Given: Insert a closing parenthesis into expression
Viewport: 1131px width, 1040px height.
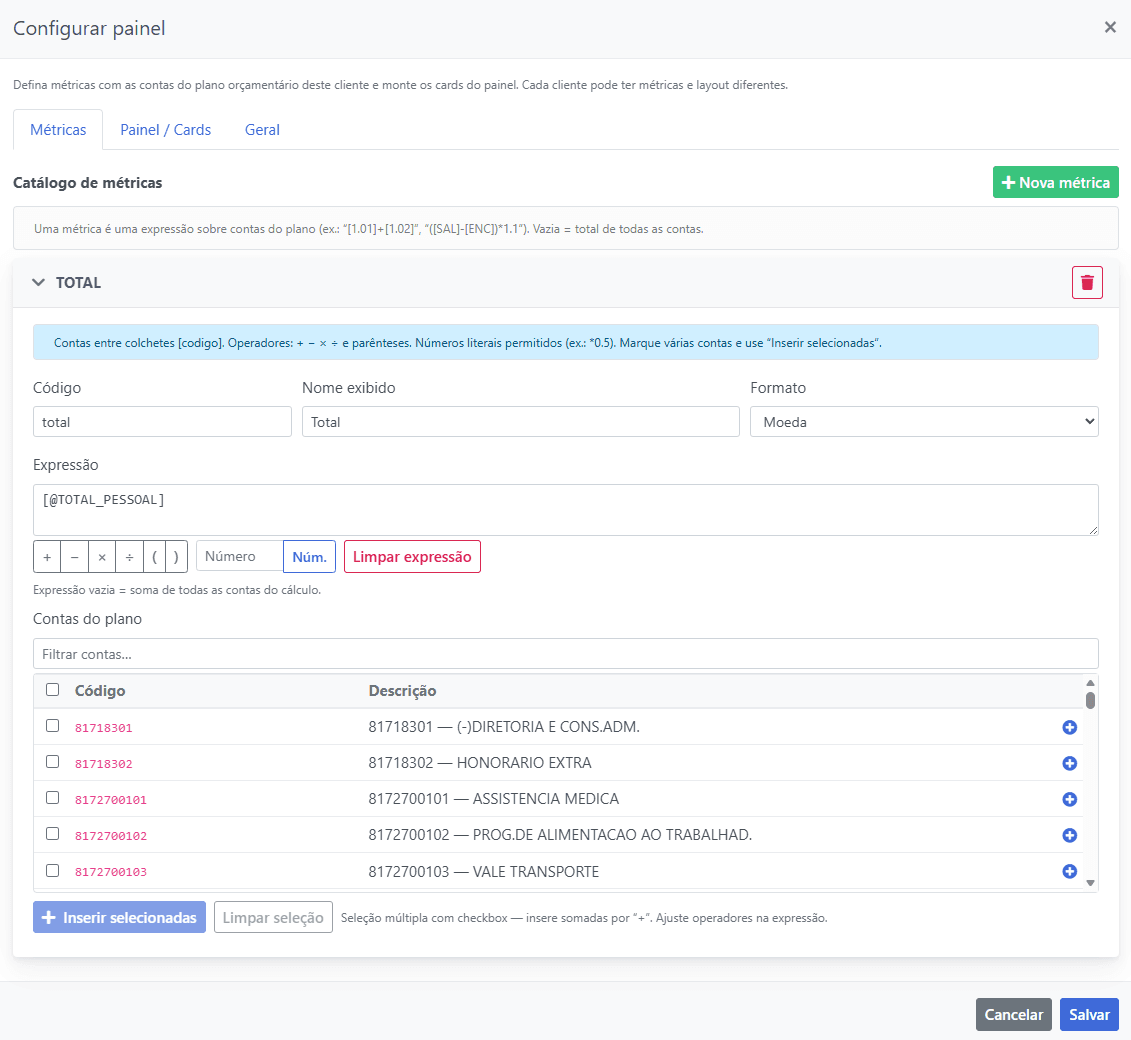Looking at the screenshot, I should point(176,557).
